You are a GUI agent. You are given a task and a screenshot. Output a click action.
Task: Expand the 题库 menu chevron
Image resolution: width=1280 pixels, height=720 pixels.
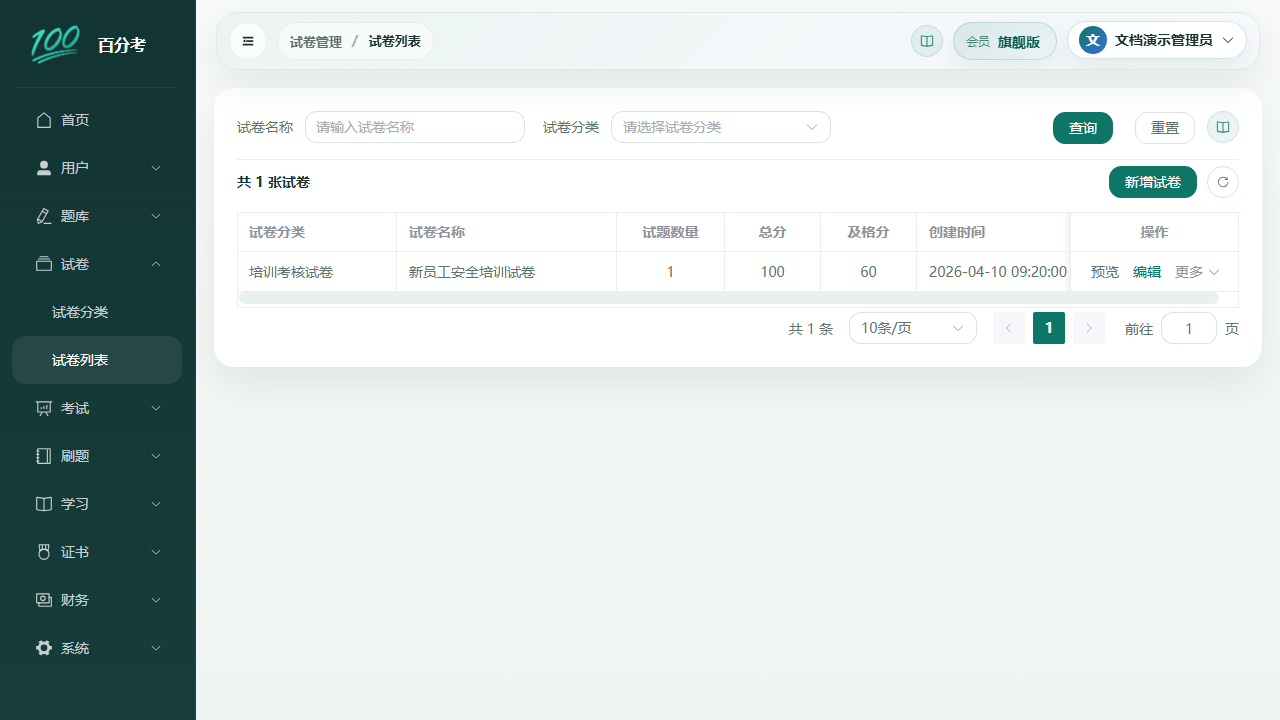tap(156, 216)
